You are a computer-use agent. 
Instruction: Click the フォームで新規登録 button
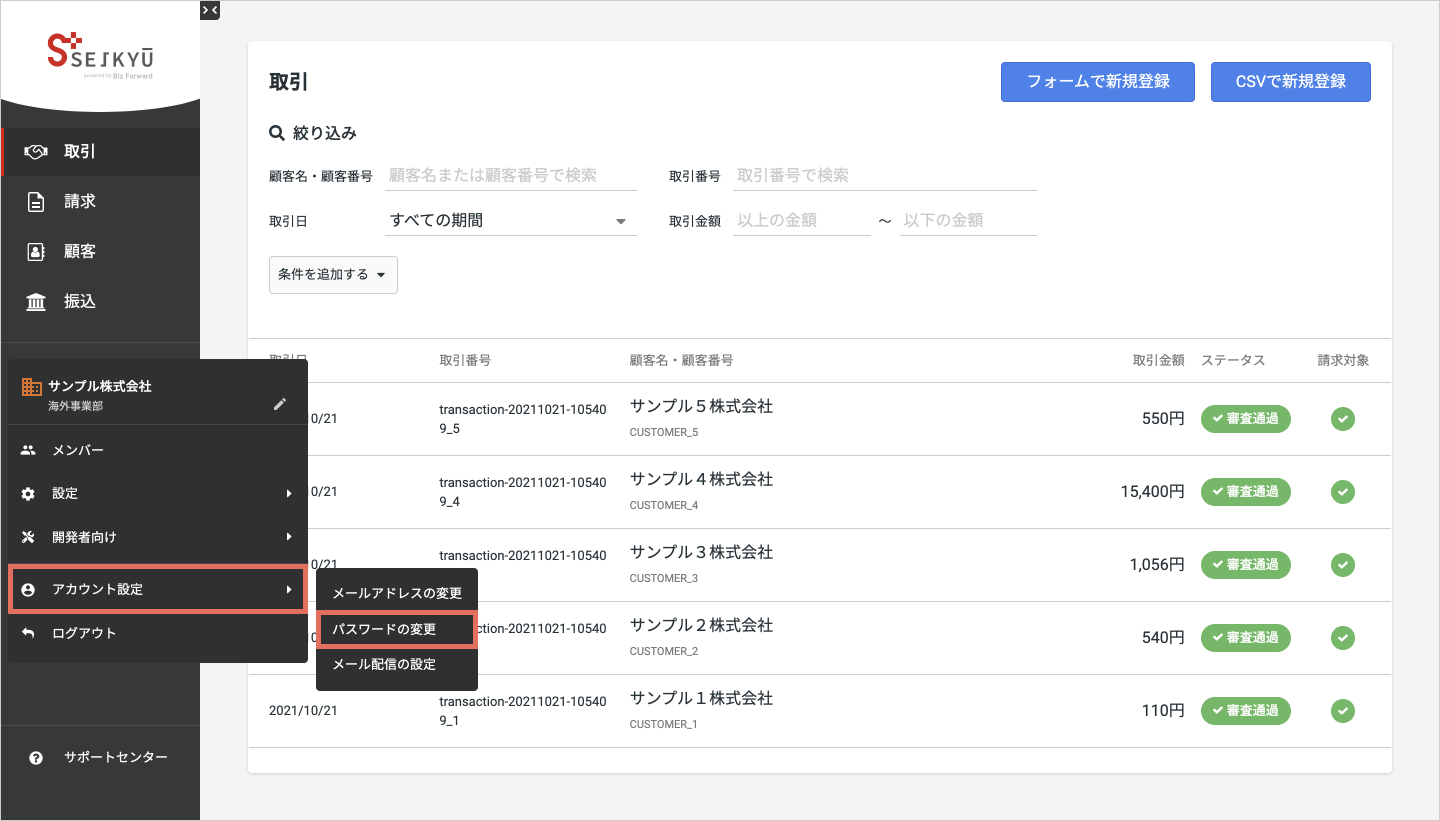(1097, 82)
